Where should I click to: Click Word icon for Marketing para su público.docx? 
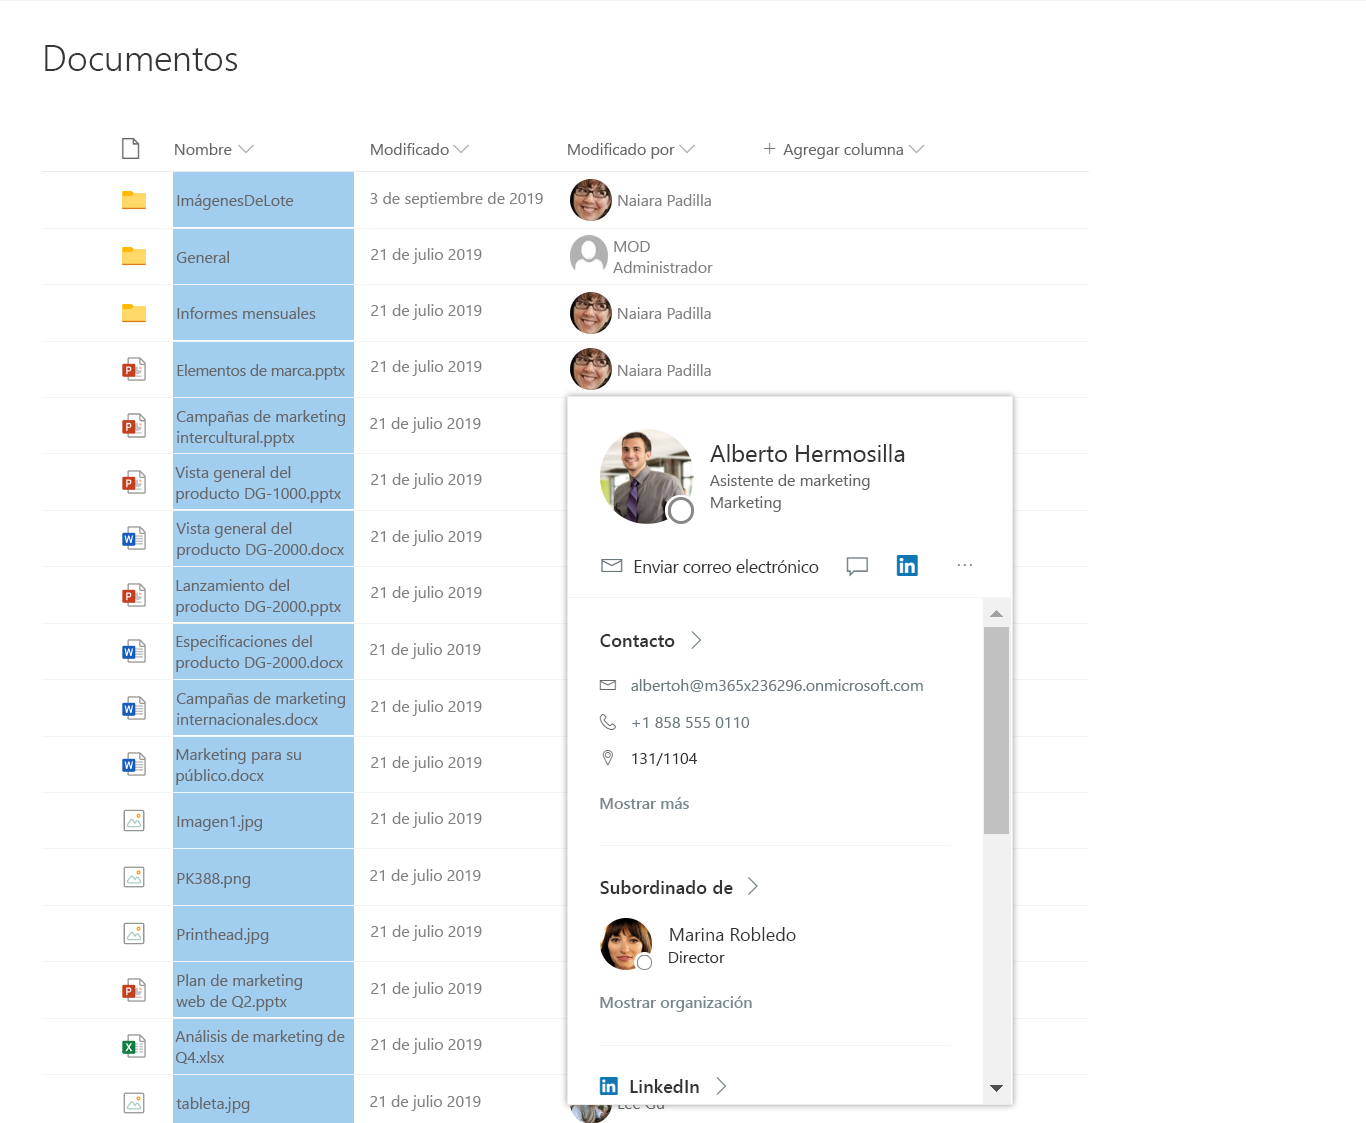tap(134, 765)
